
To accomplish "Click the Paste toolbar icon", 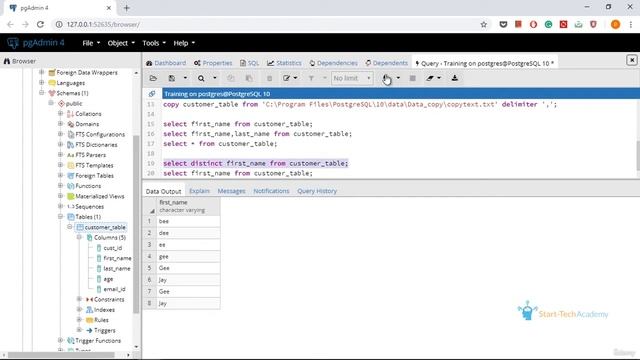I will click(x=249, y=78).
